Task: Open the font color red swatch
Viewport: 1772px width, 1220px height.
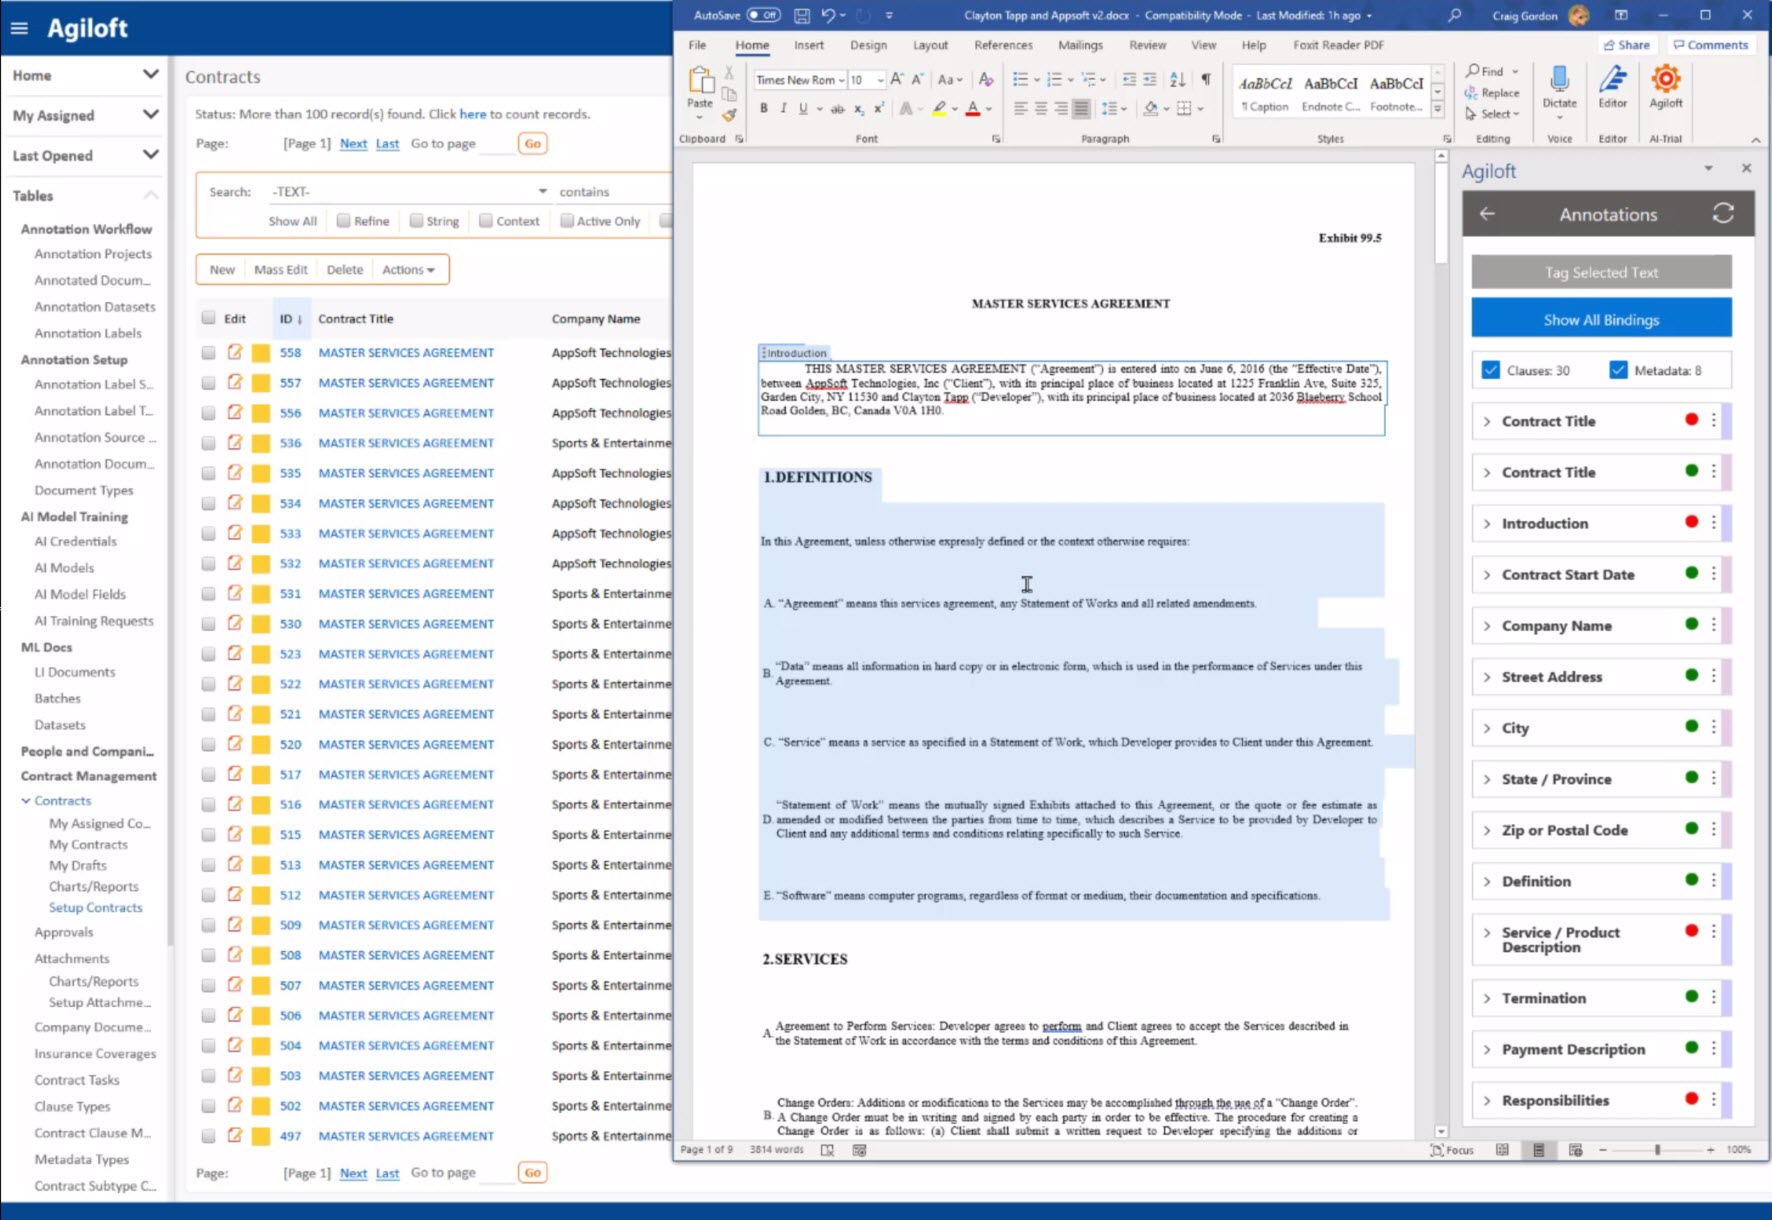Action: (972, 109)
